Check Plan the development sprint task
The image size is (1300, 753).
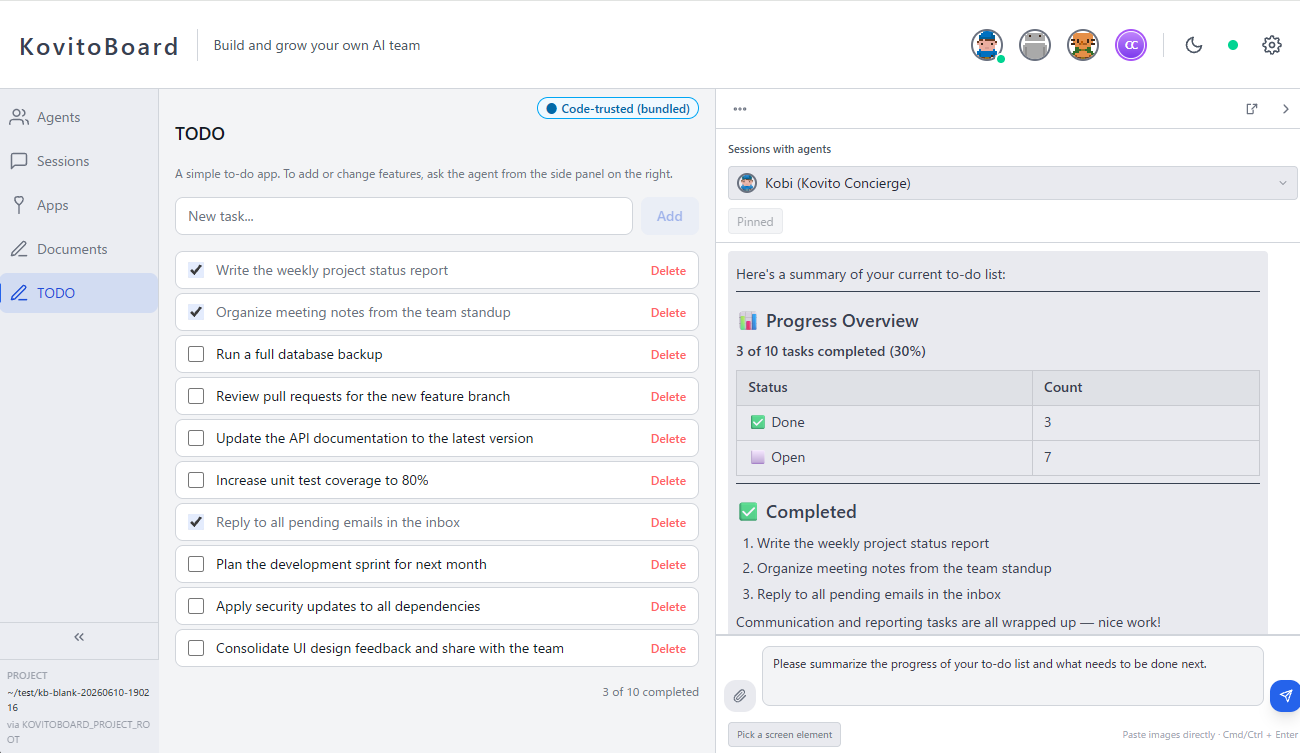196,564
